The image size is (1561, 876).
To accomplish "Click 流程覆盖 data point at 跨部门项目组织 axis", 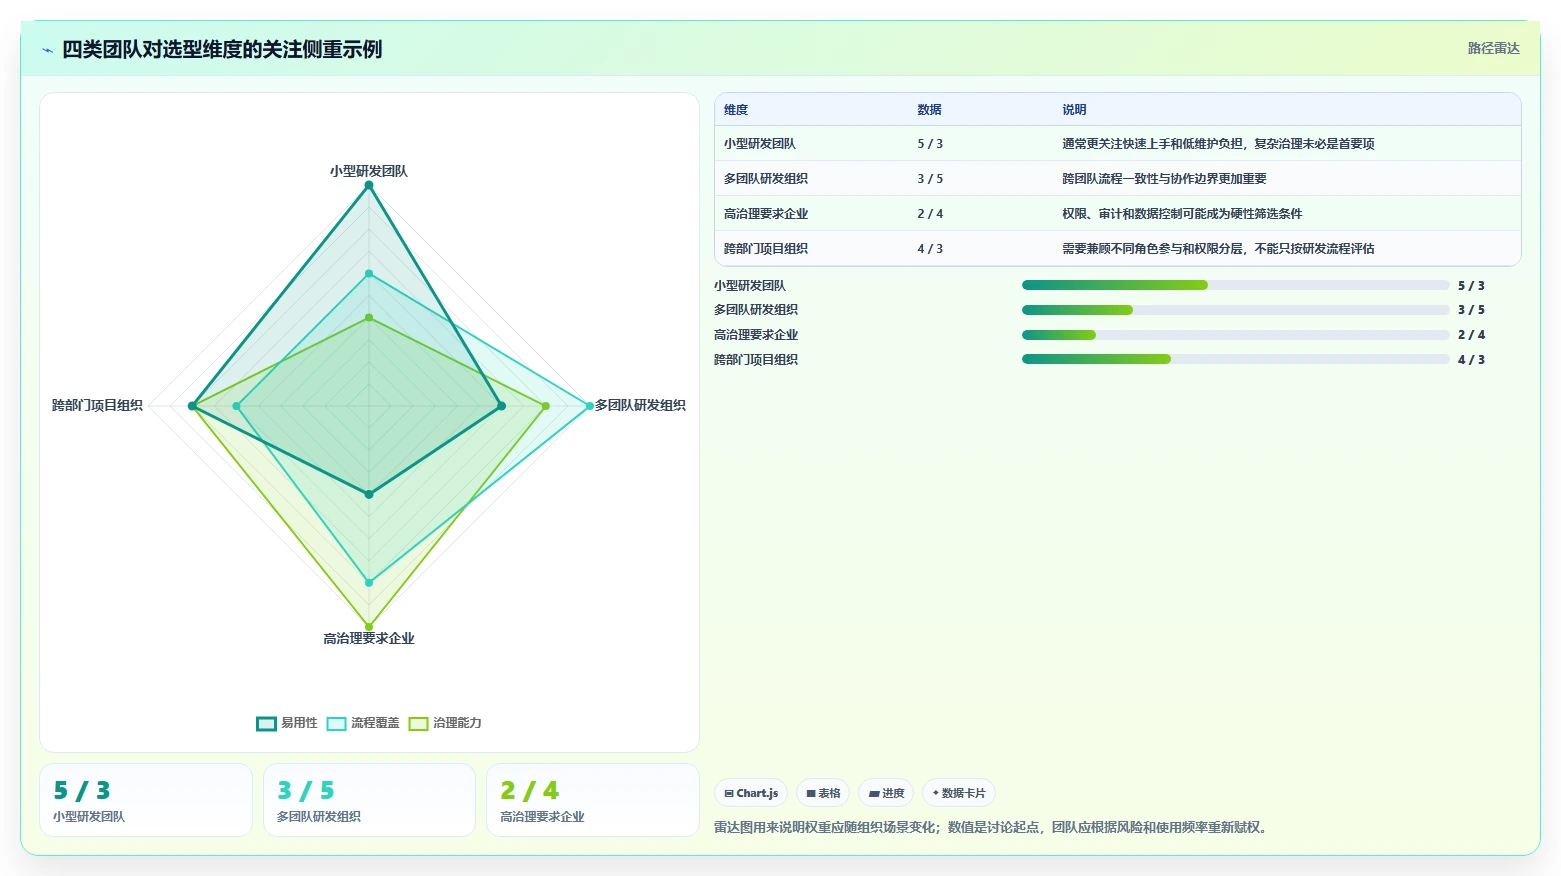I will coord(237,406).
